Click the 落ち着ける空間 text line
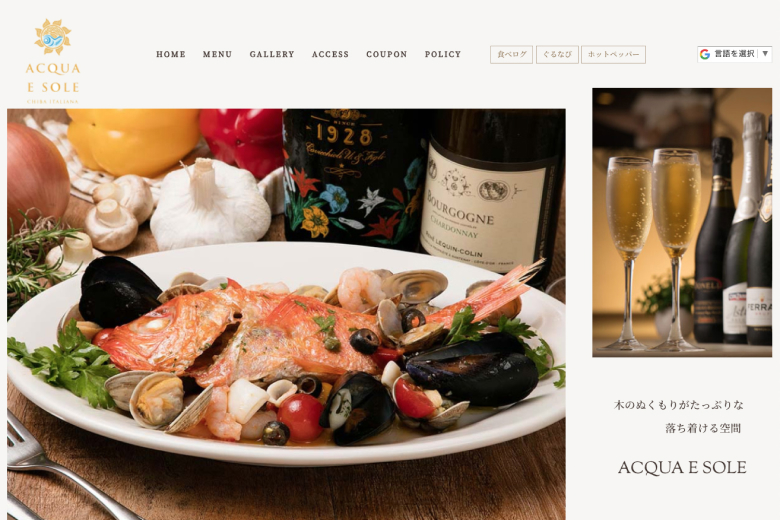Viewport: 780px width, 520px height. [703, 428]
